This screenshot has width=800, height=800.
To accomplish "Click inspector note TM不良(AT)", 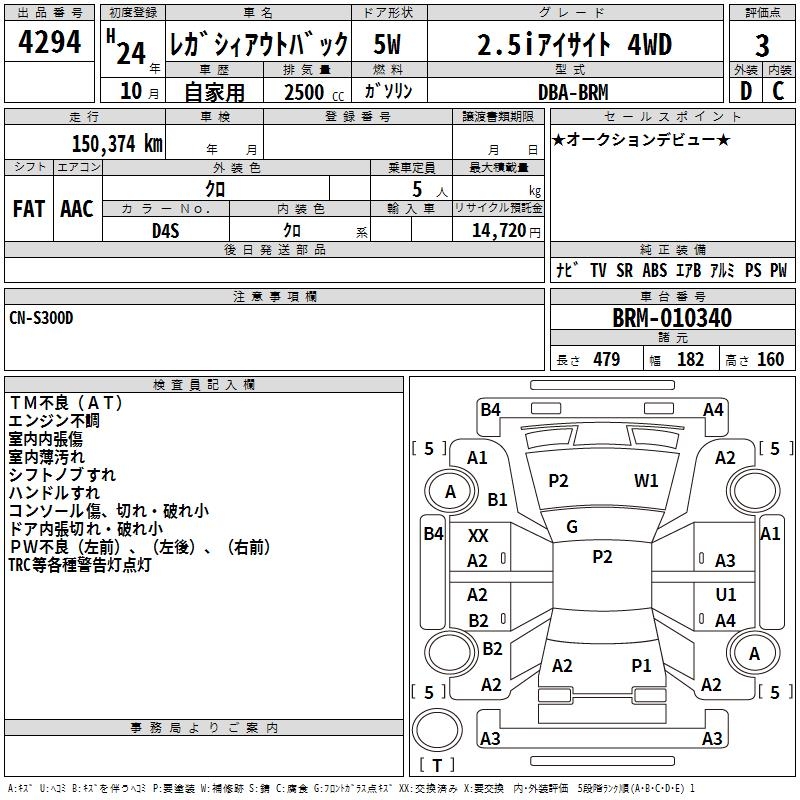I will [66, 403].
